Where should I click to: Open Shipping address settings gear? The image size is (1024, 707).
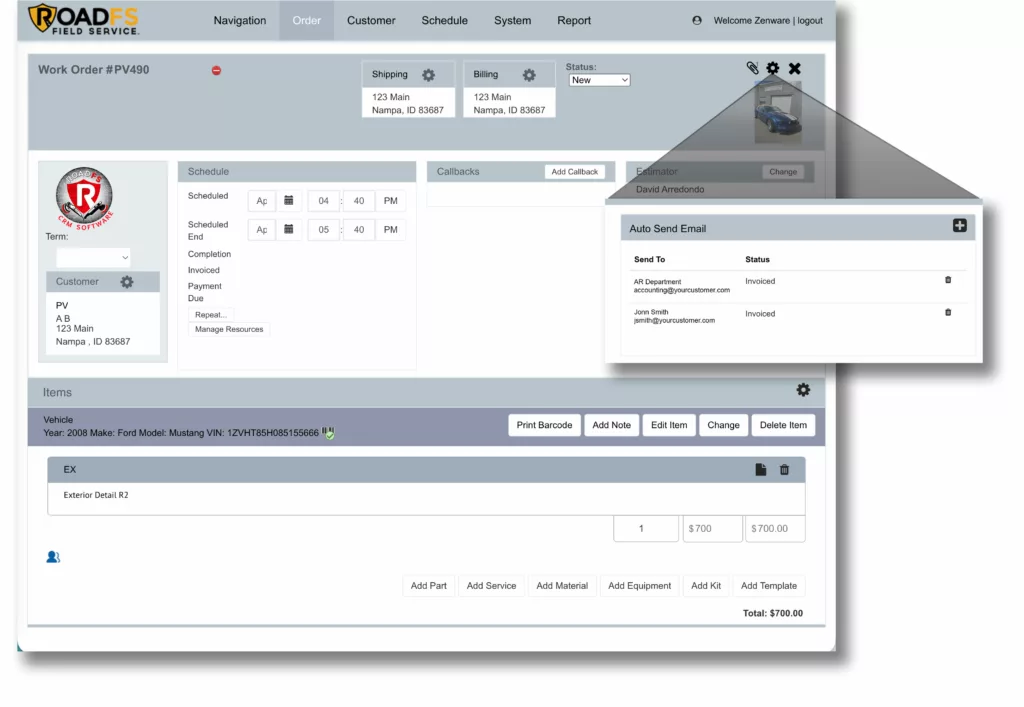click(428, 75)
